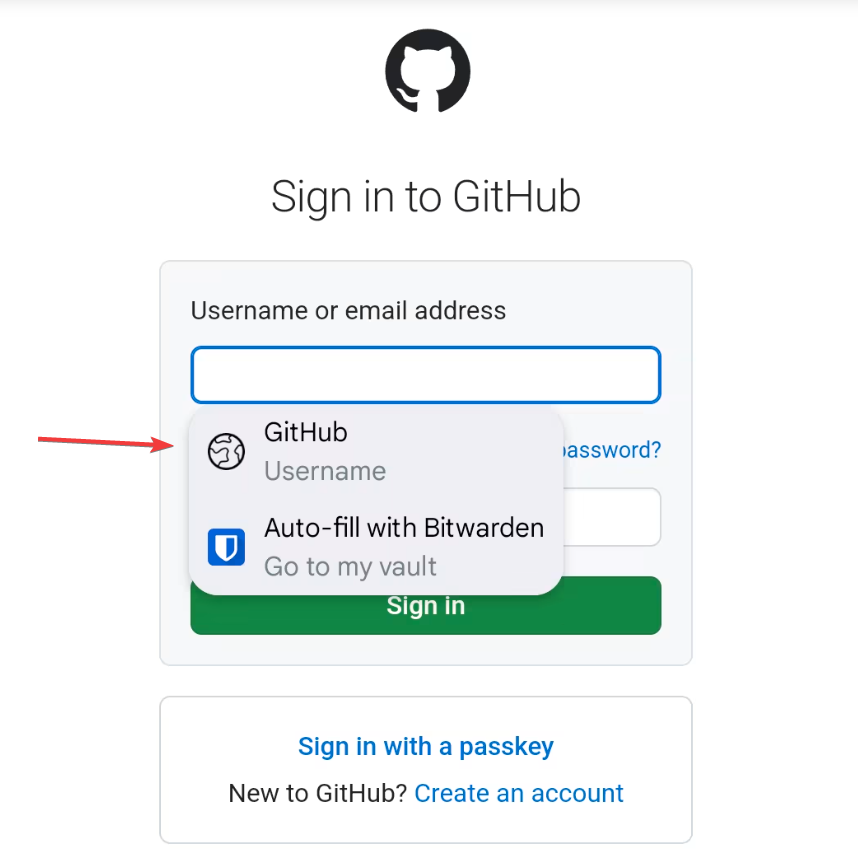Click the GitHub Octocat logo

click(x=427, y=71)
